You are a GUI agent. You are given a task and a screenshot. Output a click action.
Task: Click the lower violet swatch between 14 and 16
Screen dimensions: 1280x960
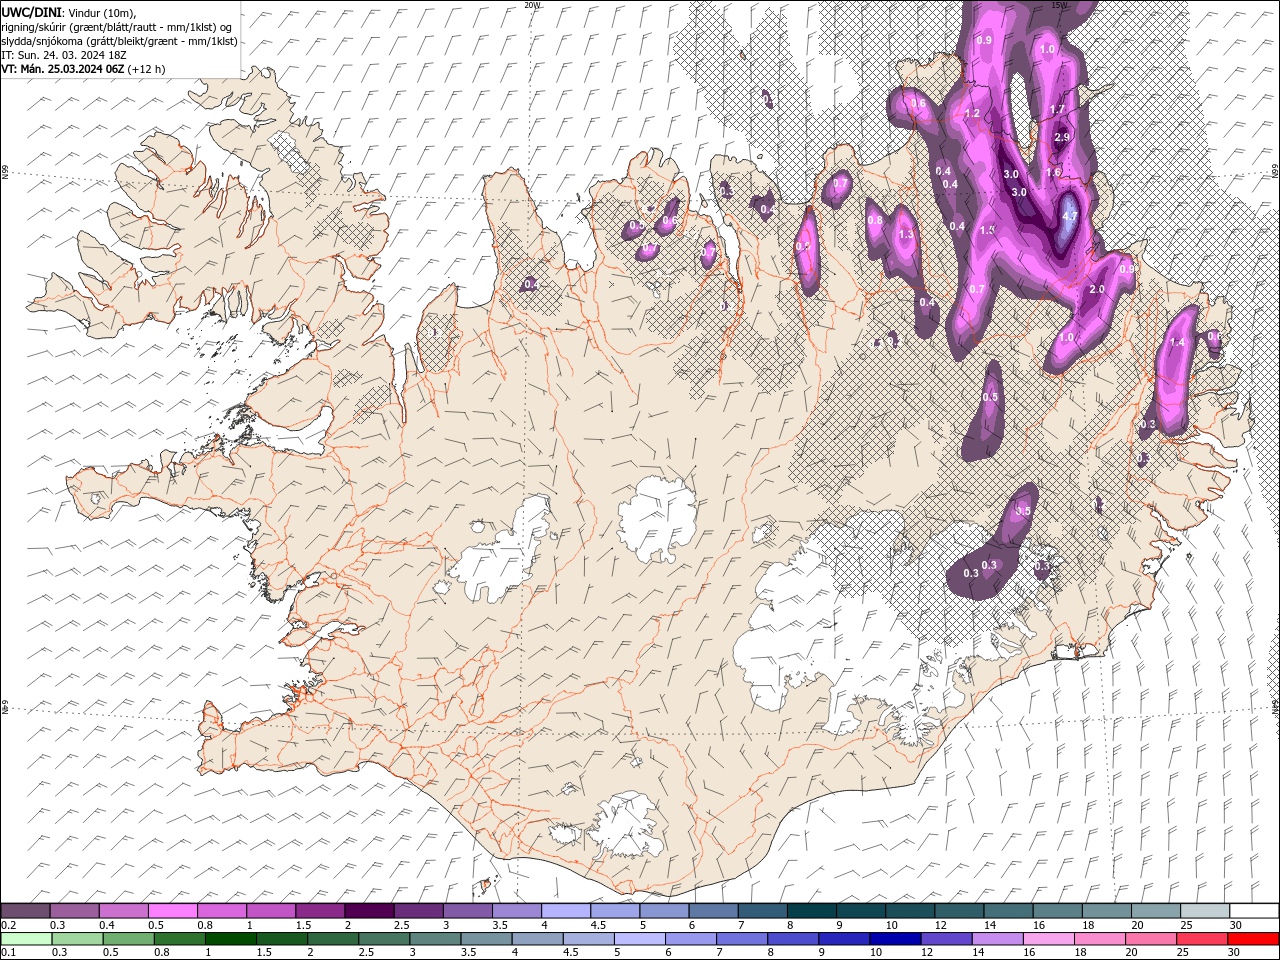tap(997, 938)
